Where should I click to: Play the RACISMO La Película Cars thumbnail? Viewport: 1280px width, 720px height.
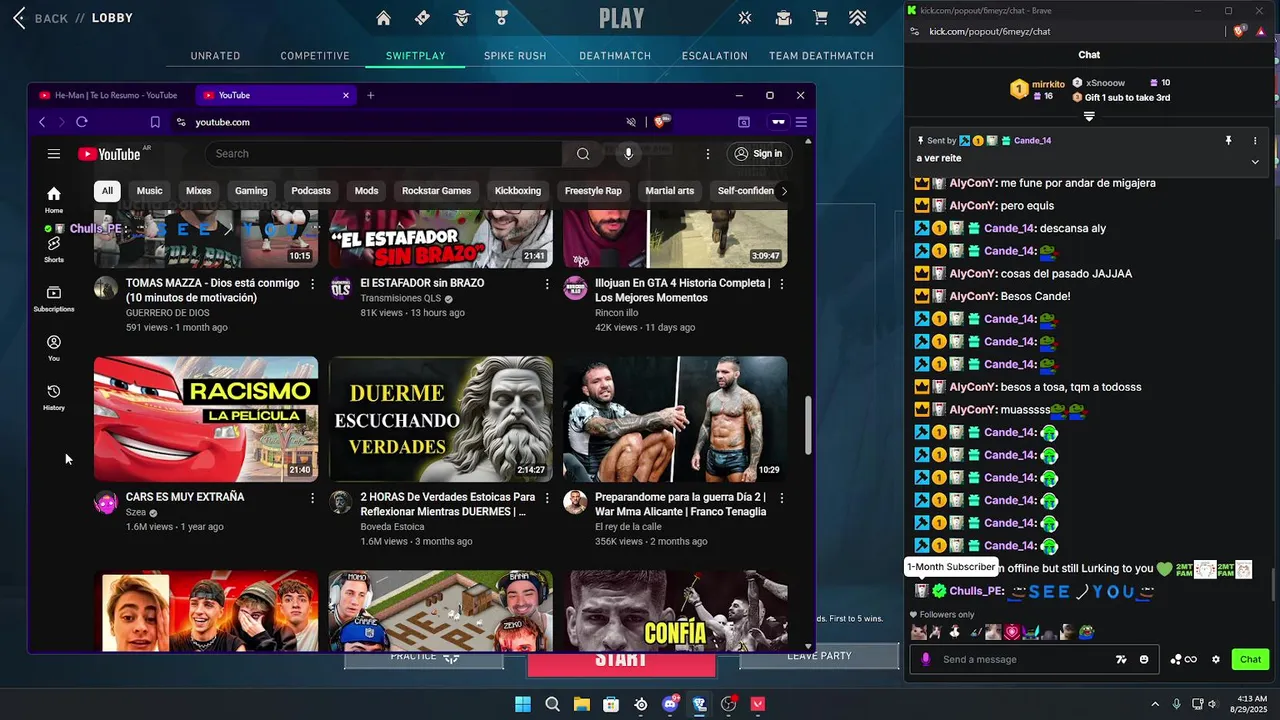click(206, 419)
